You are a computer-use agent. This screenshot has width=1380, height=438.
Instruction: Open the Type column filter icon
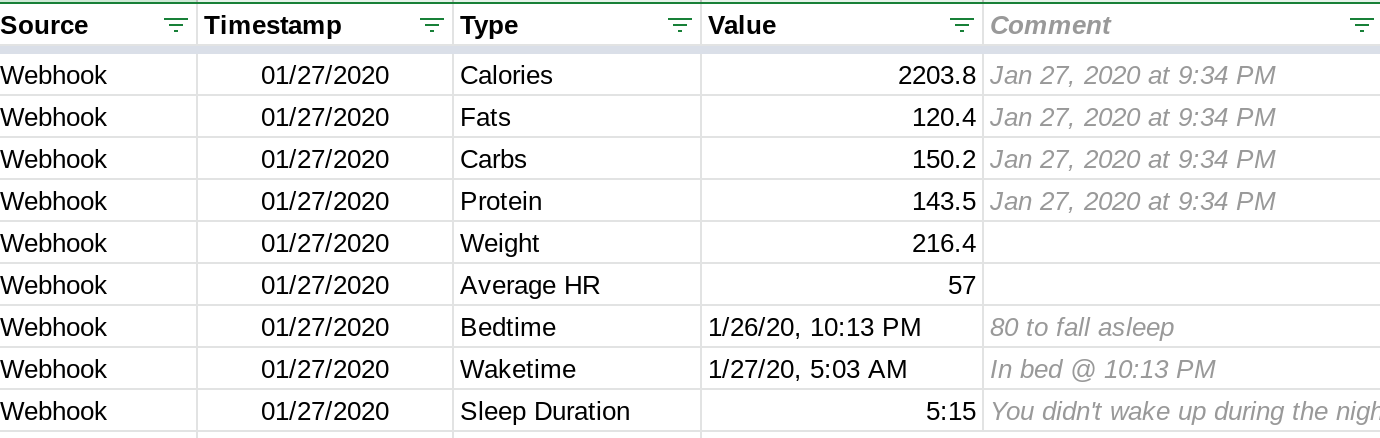click(x=680, y=26)
